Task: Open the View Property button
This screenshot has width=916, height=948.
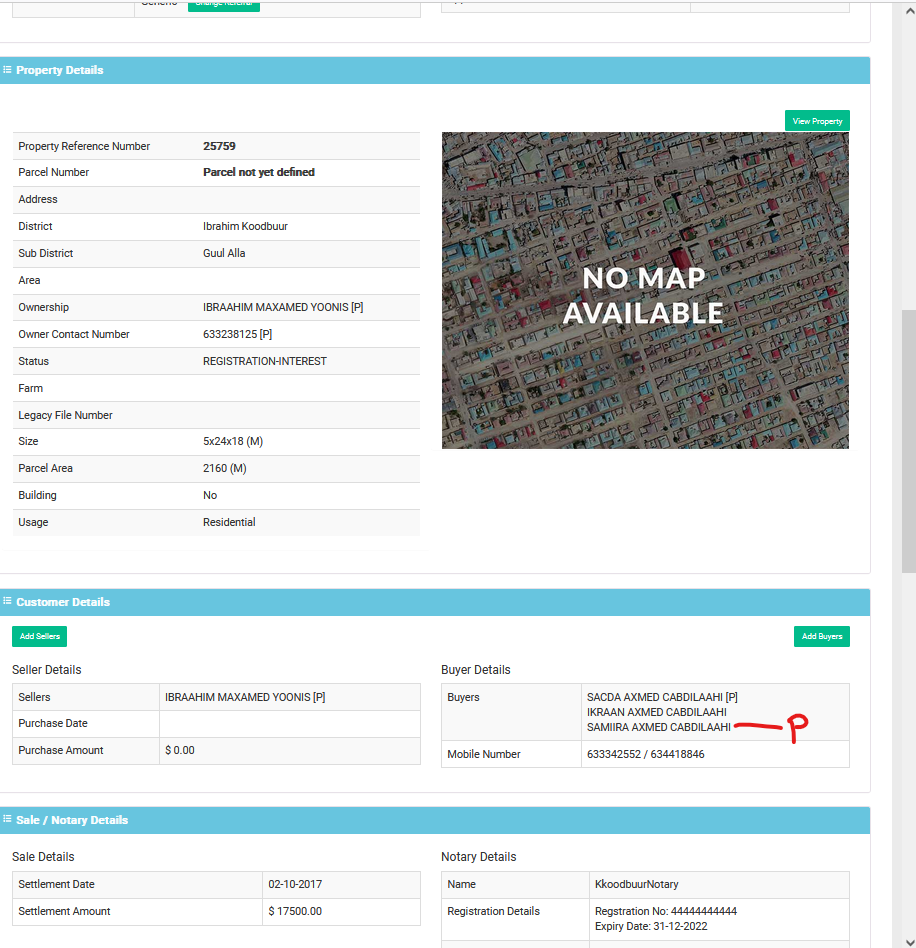Action: [817, 121]
